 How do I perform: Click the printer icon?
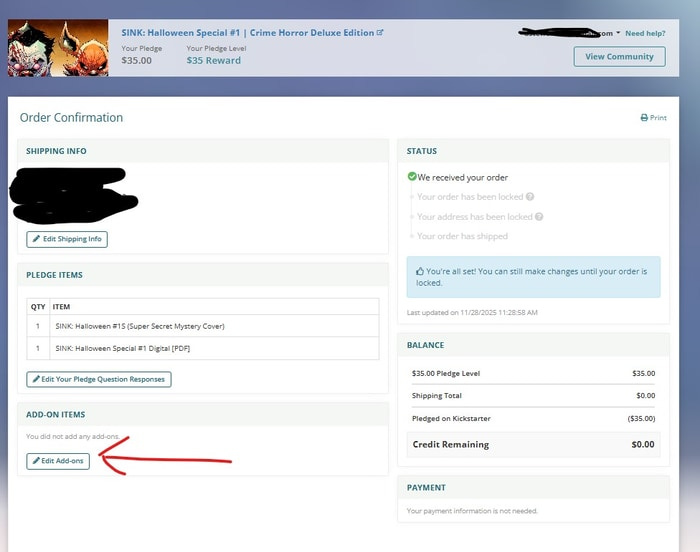tap(644, 118)
